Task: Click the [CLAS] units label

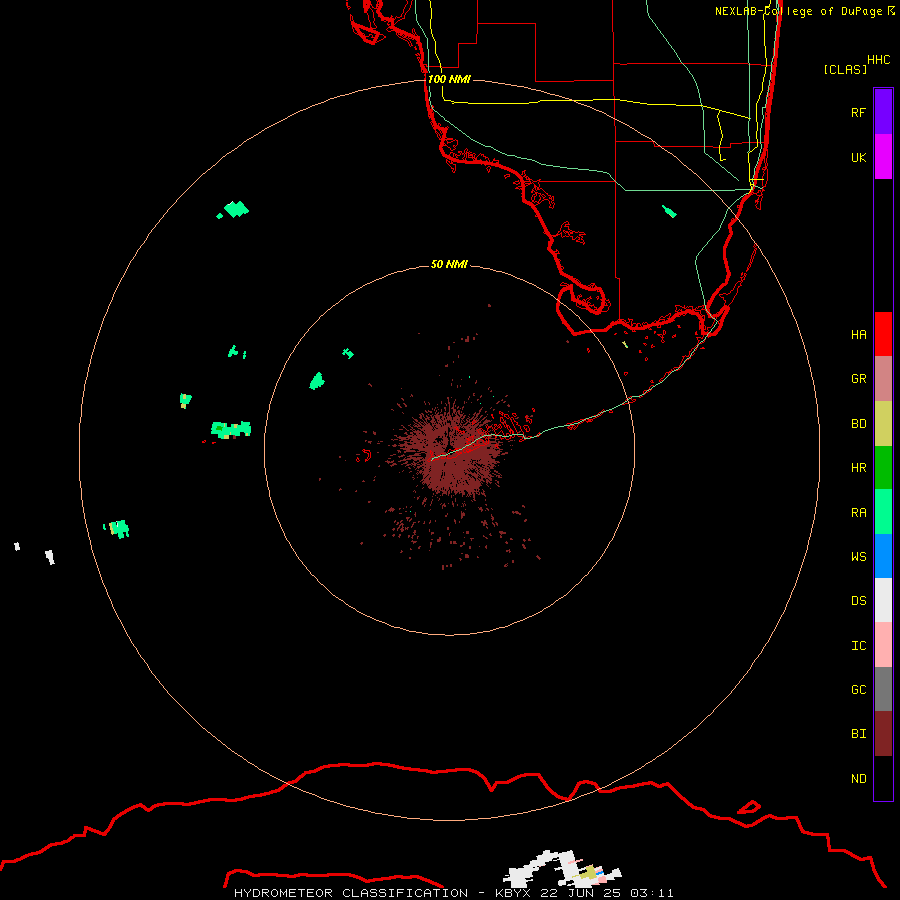Action: click(845, 69)
